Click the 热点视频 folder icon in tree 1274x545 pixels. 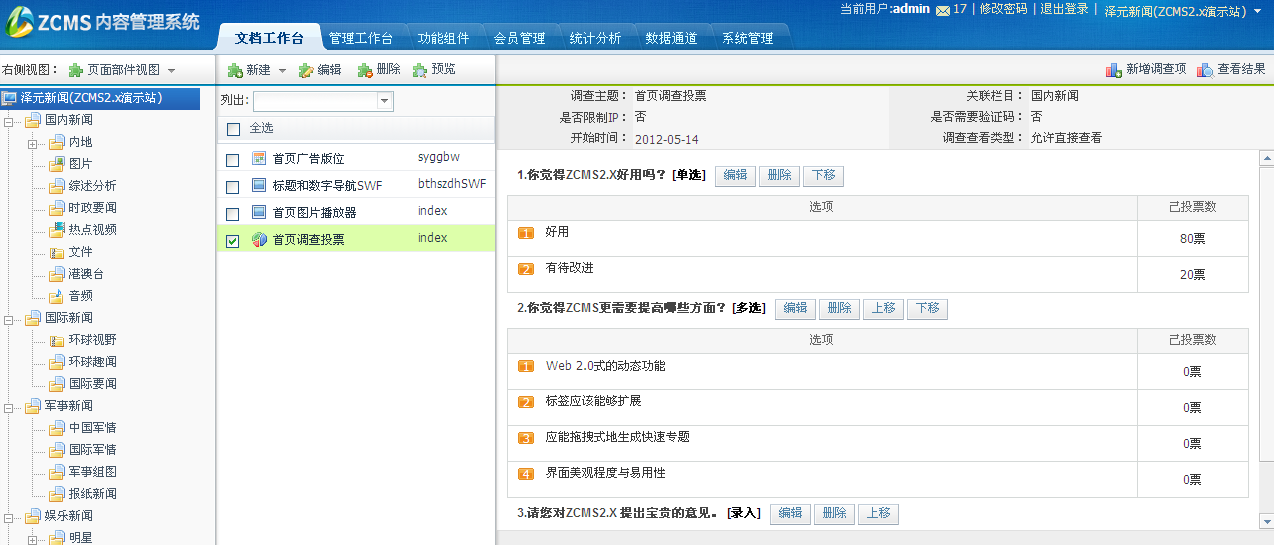click(x=57, y=230)
